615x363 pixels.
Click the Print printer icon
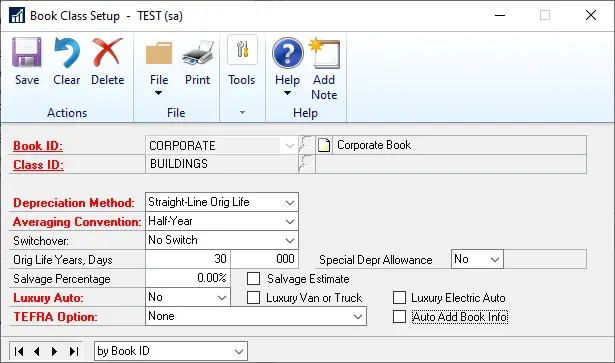pyautogui.click(x=198, y=52)
